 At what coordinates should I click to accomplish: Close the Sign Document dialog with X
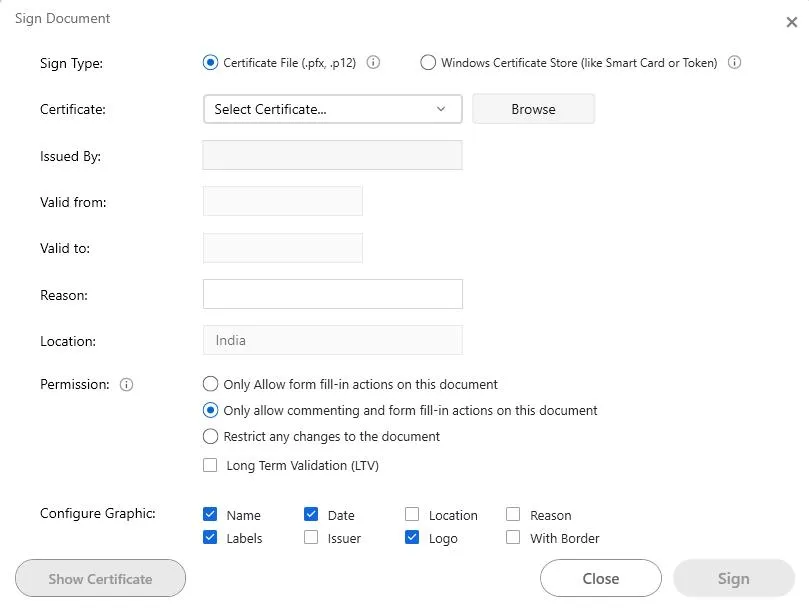pyautogui.click(x=792, y=22)
